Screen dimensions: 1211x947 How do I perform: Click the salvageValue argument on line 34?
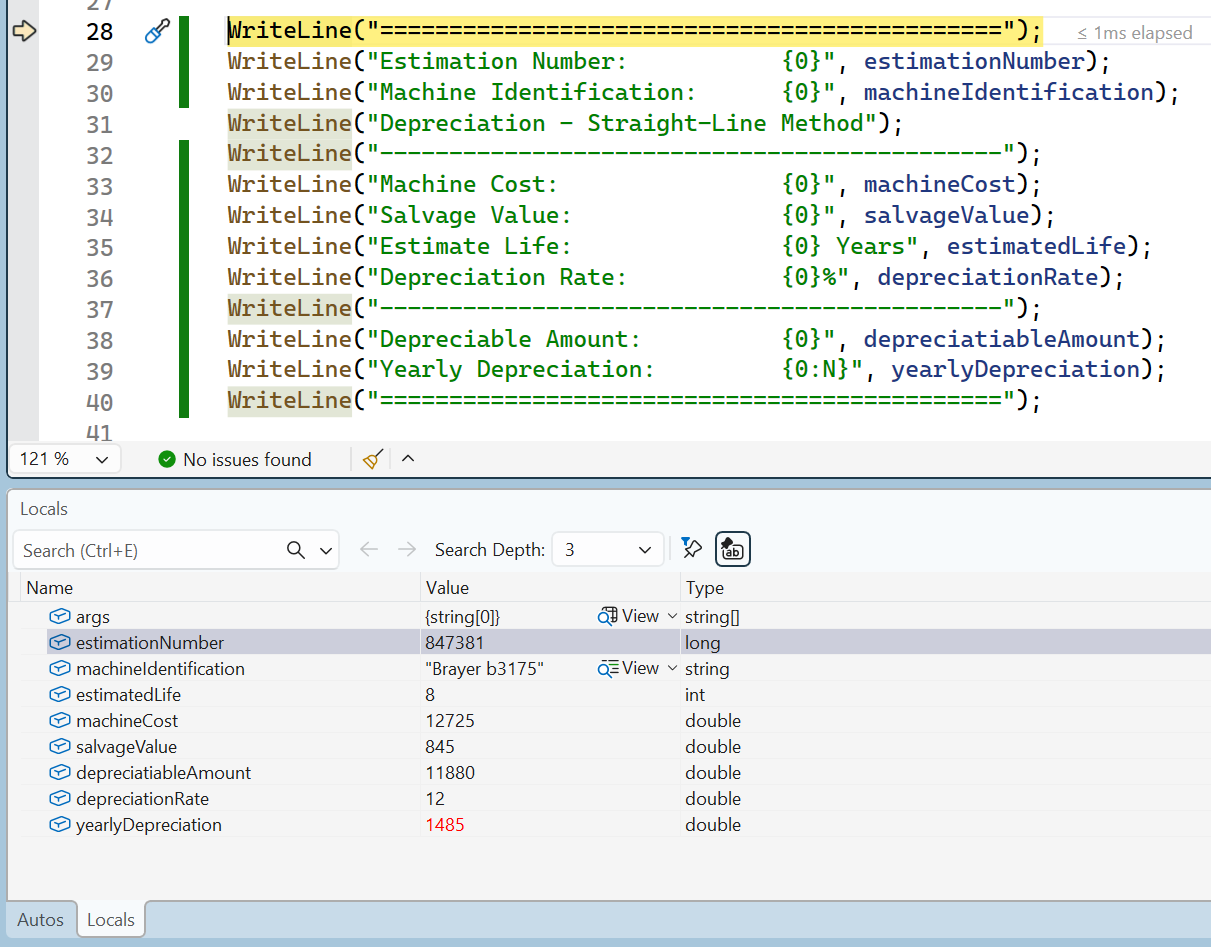pos(947,215)
